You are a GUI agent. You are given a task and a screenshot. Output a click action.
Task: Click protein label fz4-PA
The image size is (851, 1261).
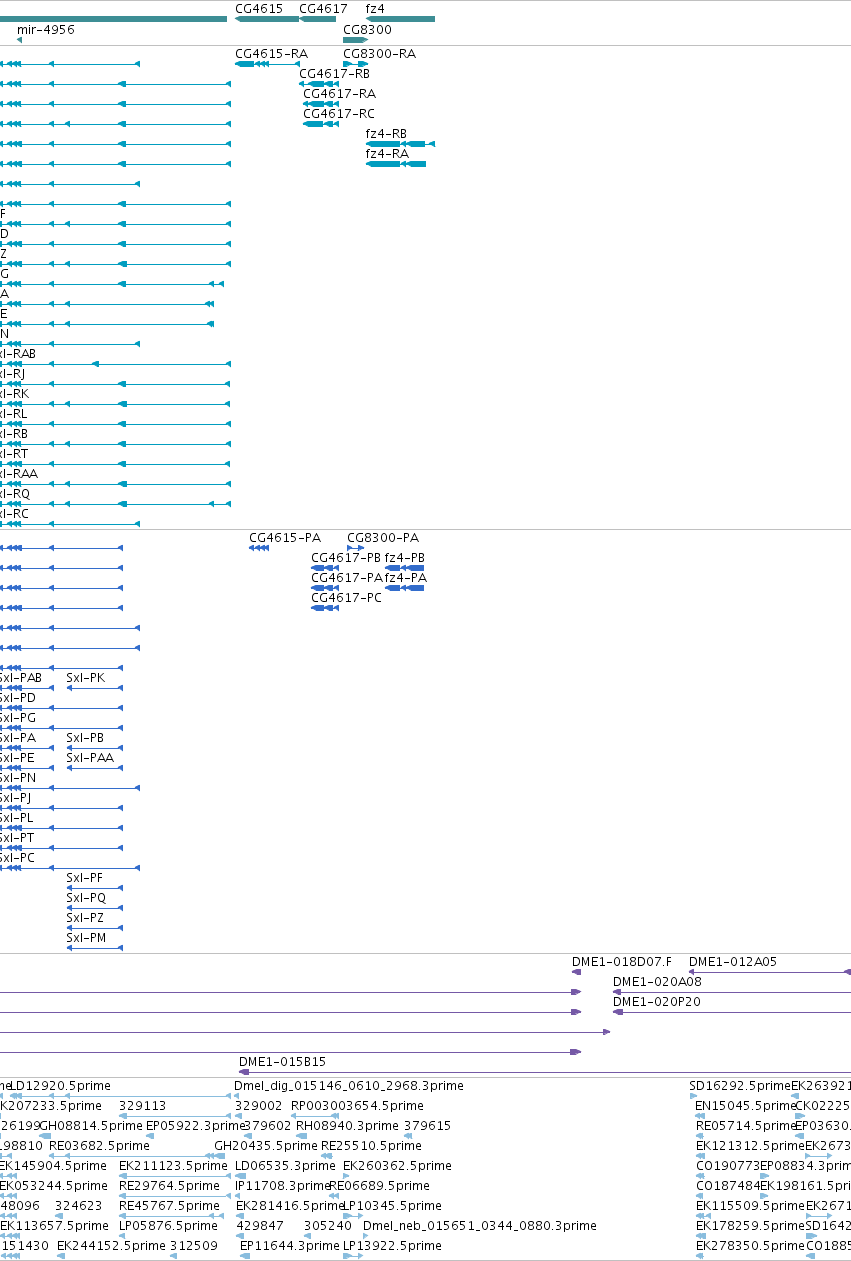tap(406, 578)
